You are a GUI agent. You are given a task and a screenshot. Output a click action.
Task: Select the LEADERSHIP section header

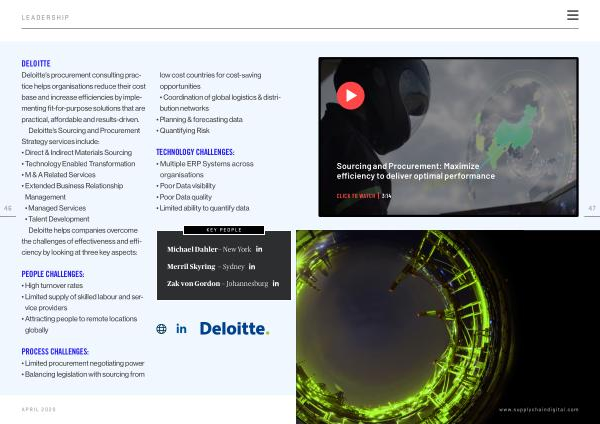tap(46, 18)
